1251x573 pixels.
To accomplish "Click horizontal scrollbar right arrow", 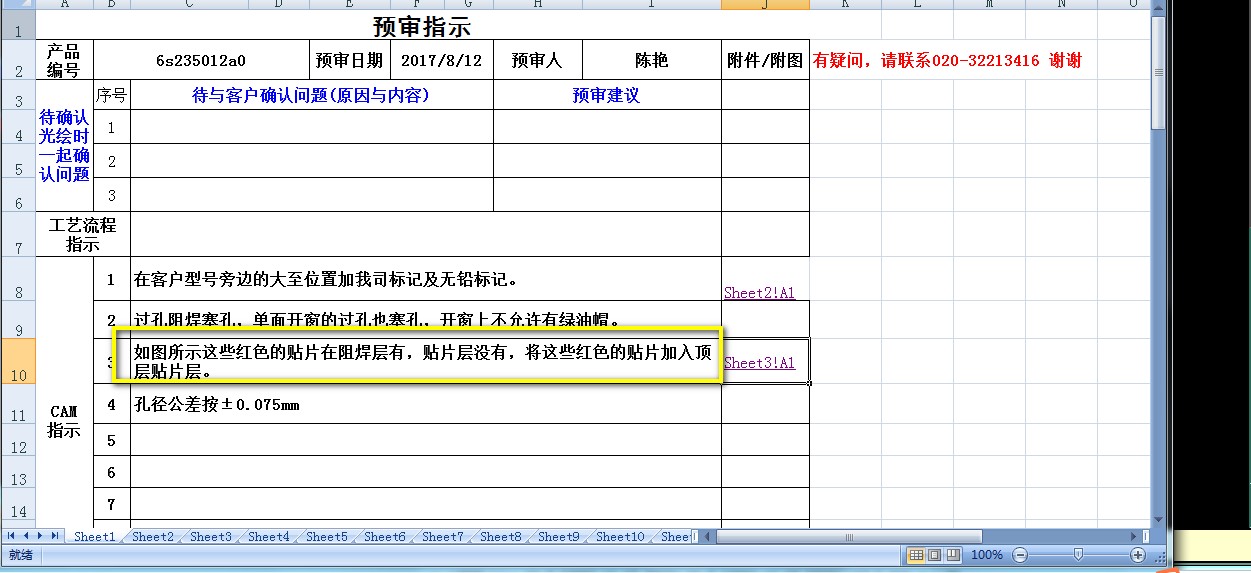I will (x=1133, y=537).
